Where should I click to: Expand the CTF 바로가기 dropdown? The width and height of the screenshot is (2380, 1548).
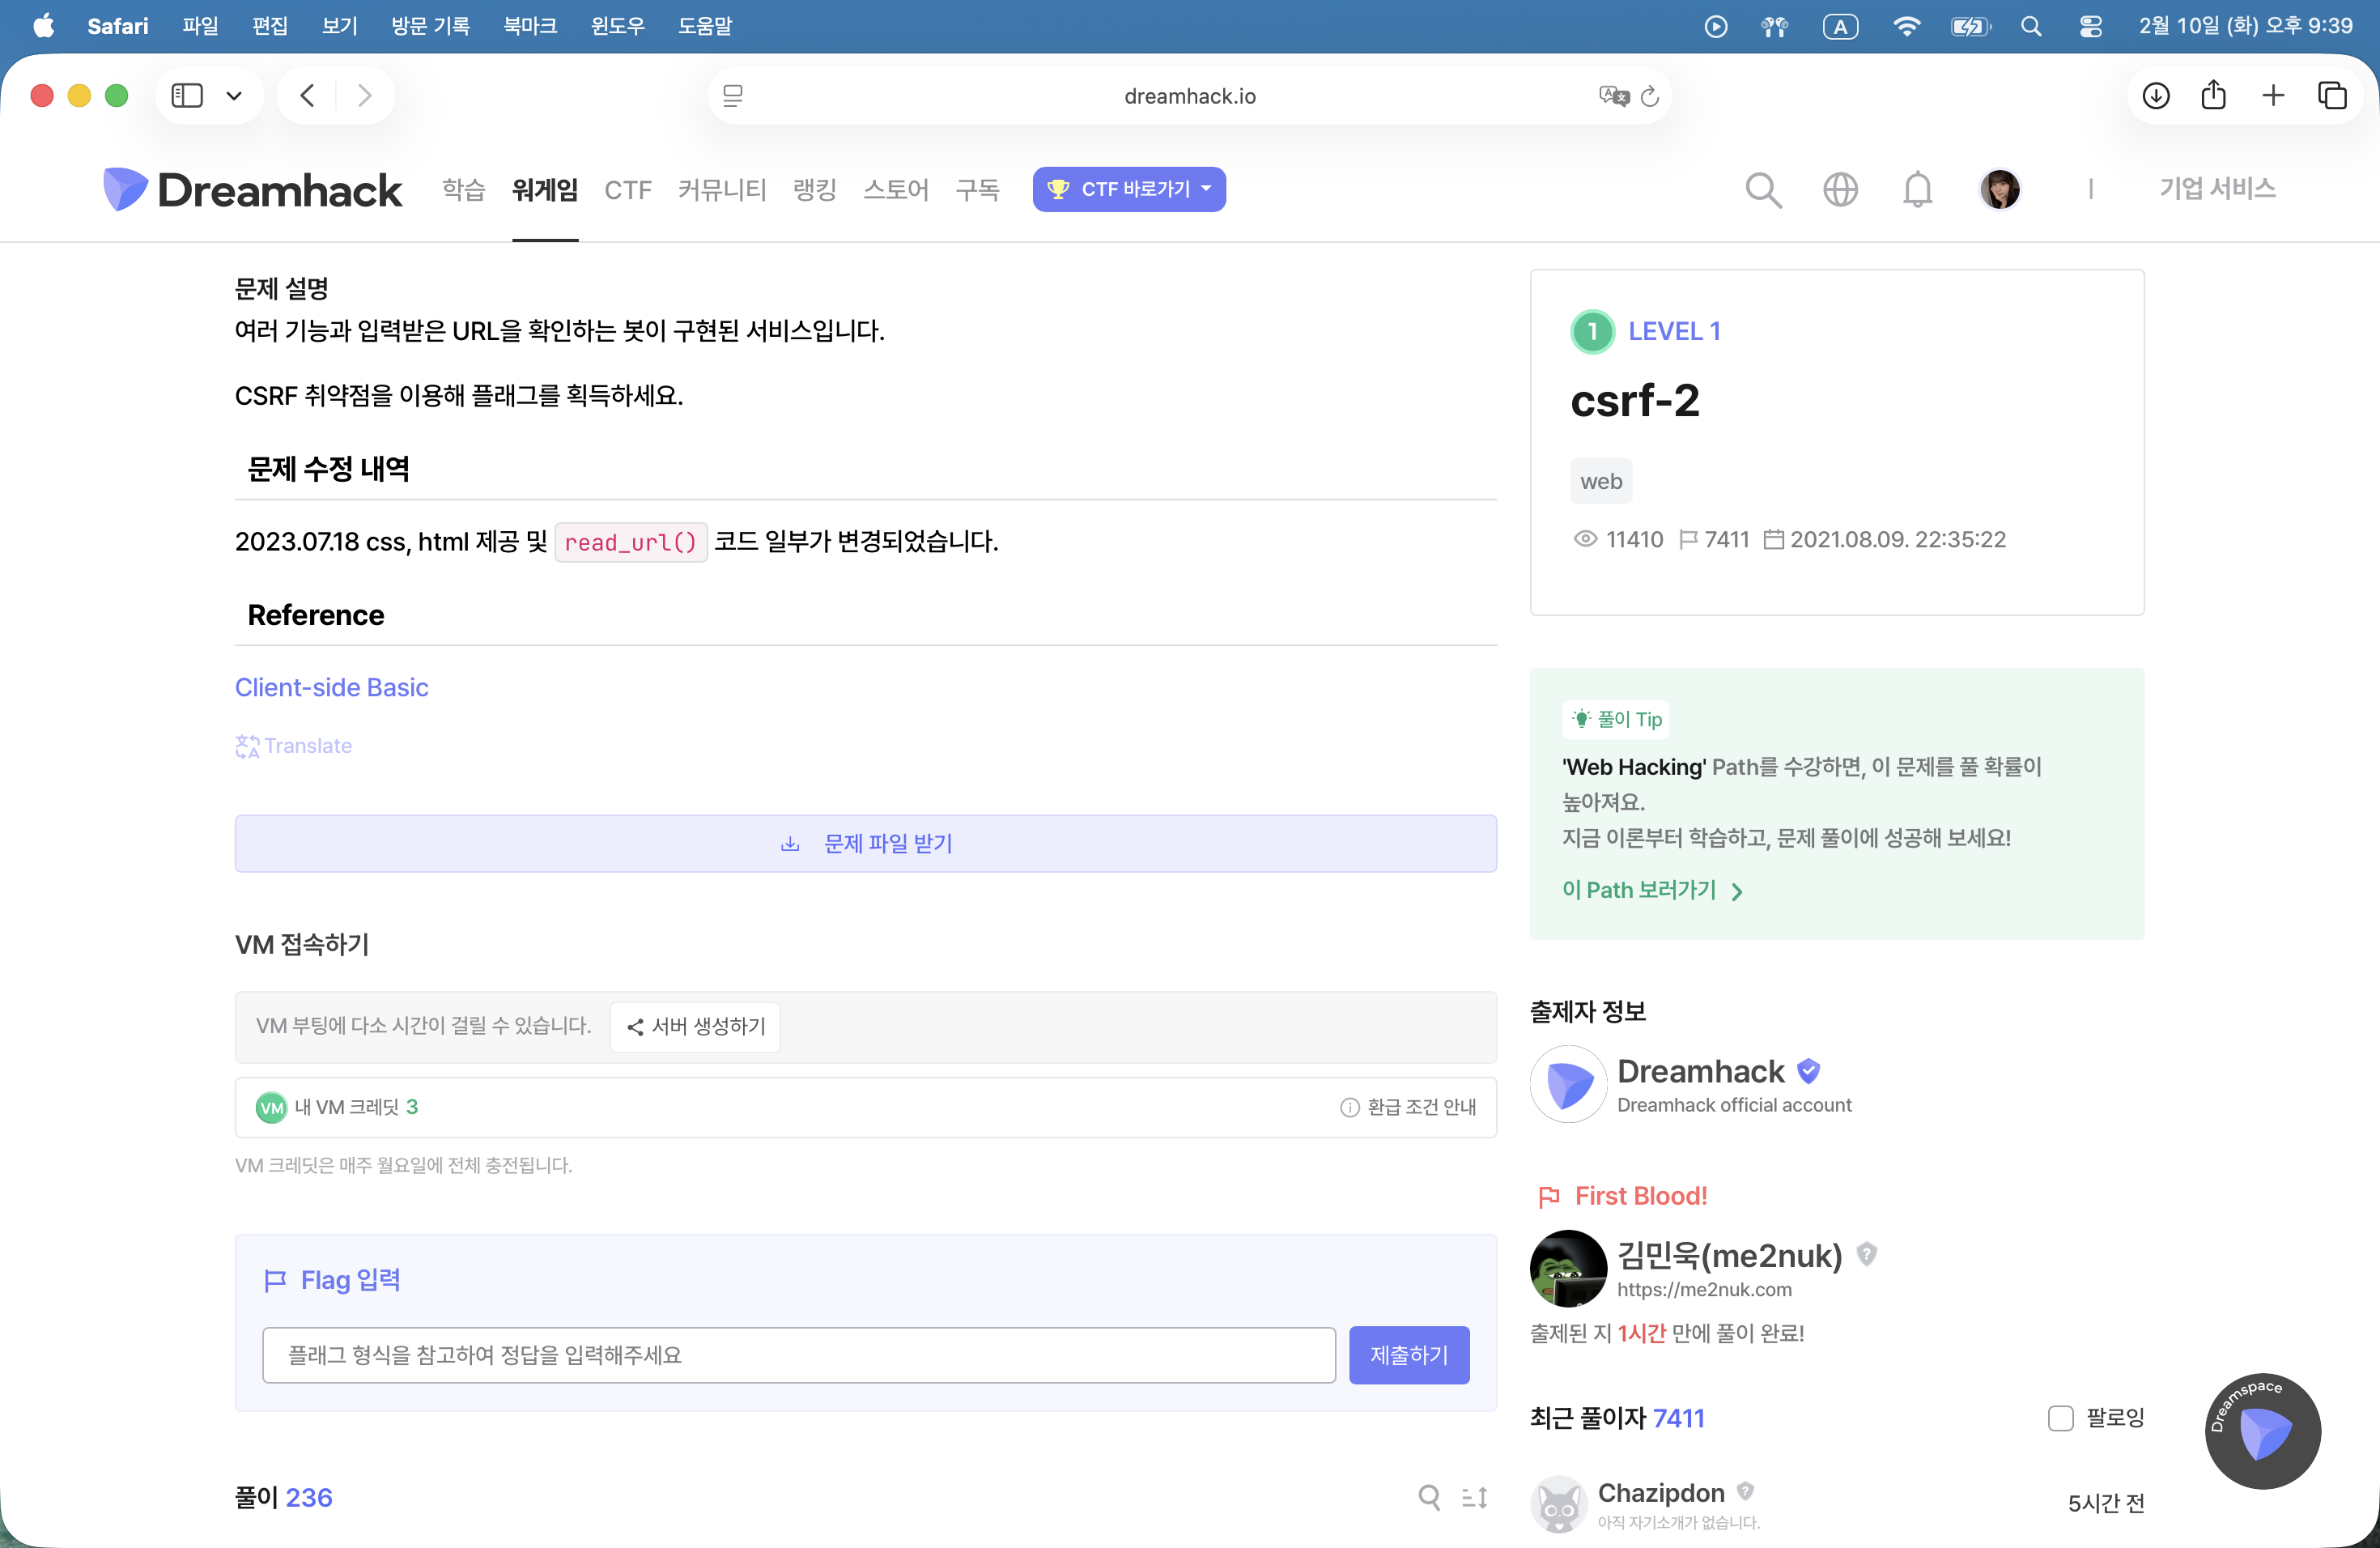coord(1129,190)
